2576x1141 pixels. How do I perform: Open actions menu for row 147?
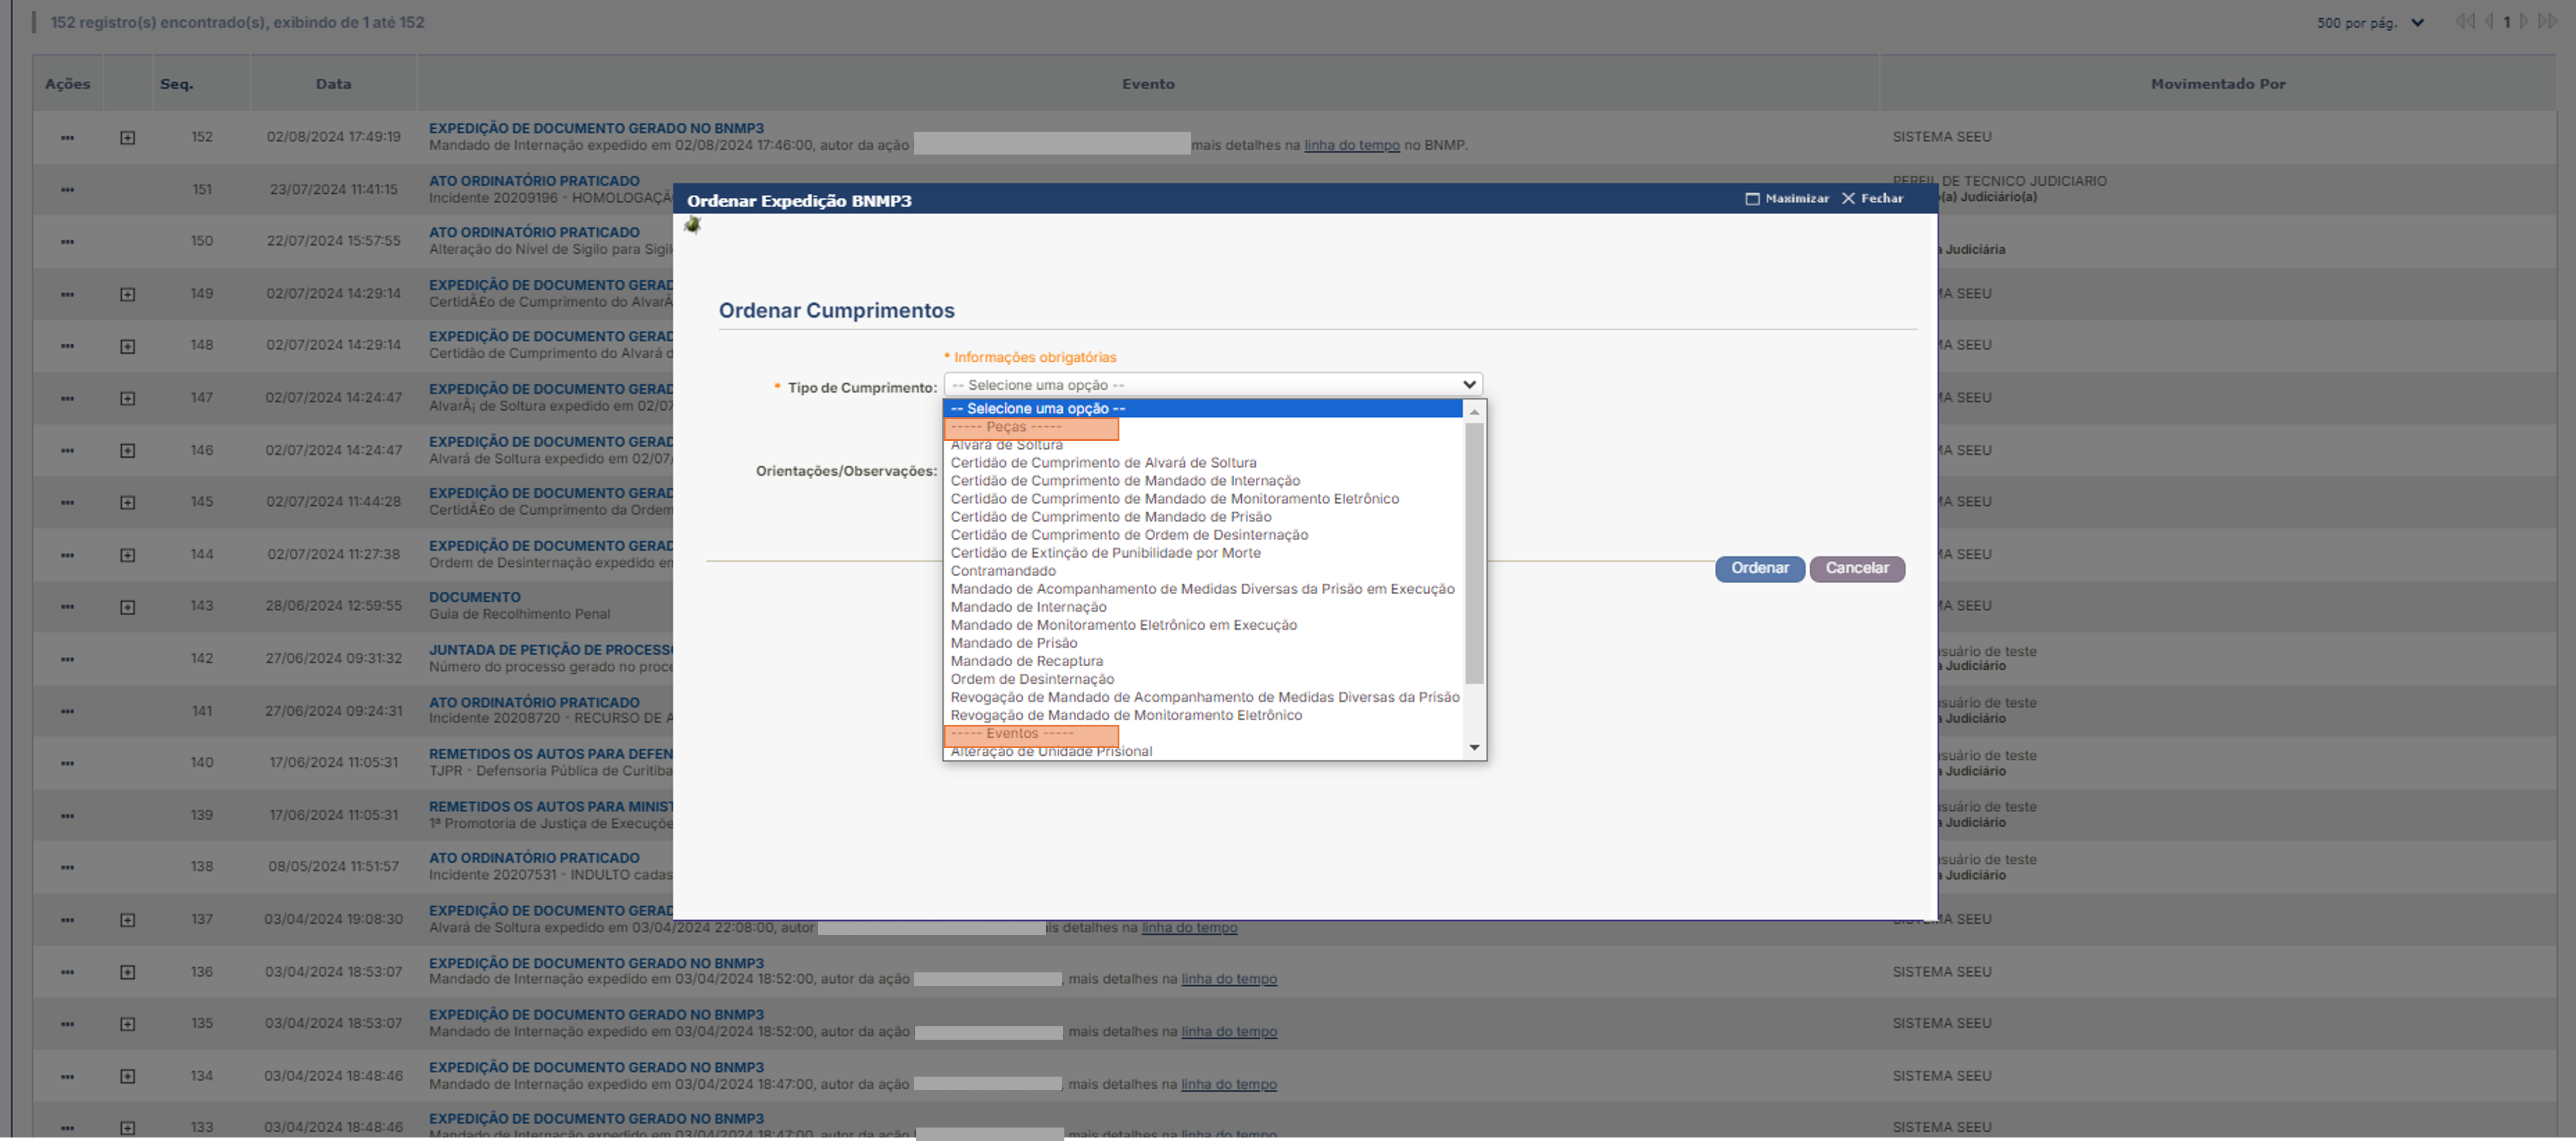tap(67, 398)
